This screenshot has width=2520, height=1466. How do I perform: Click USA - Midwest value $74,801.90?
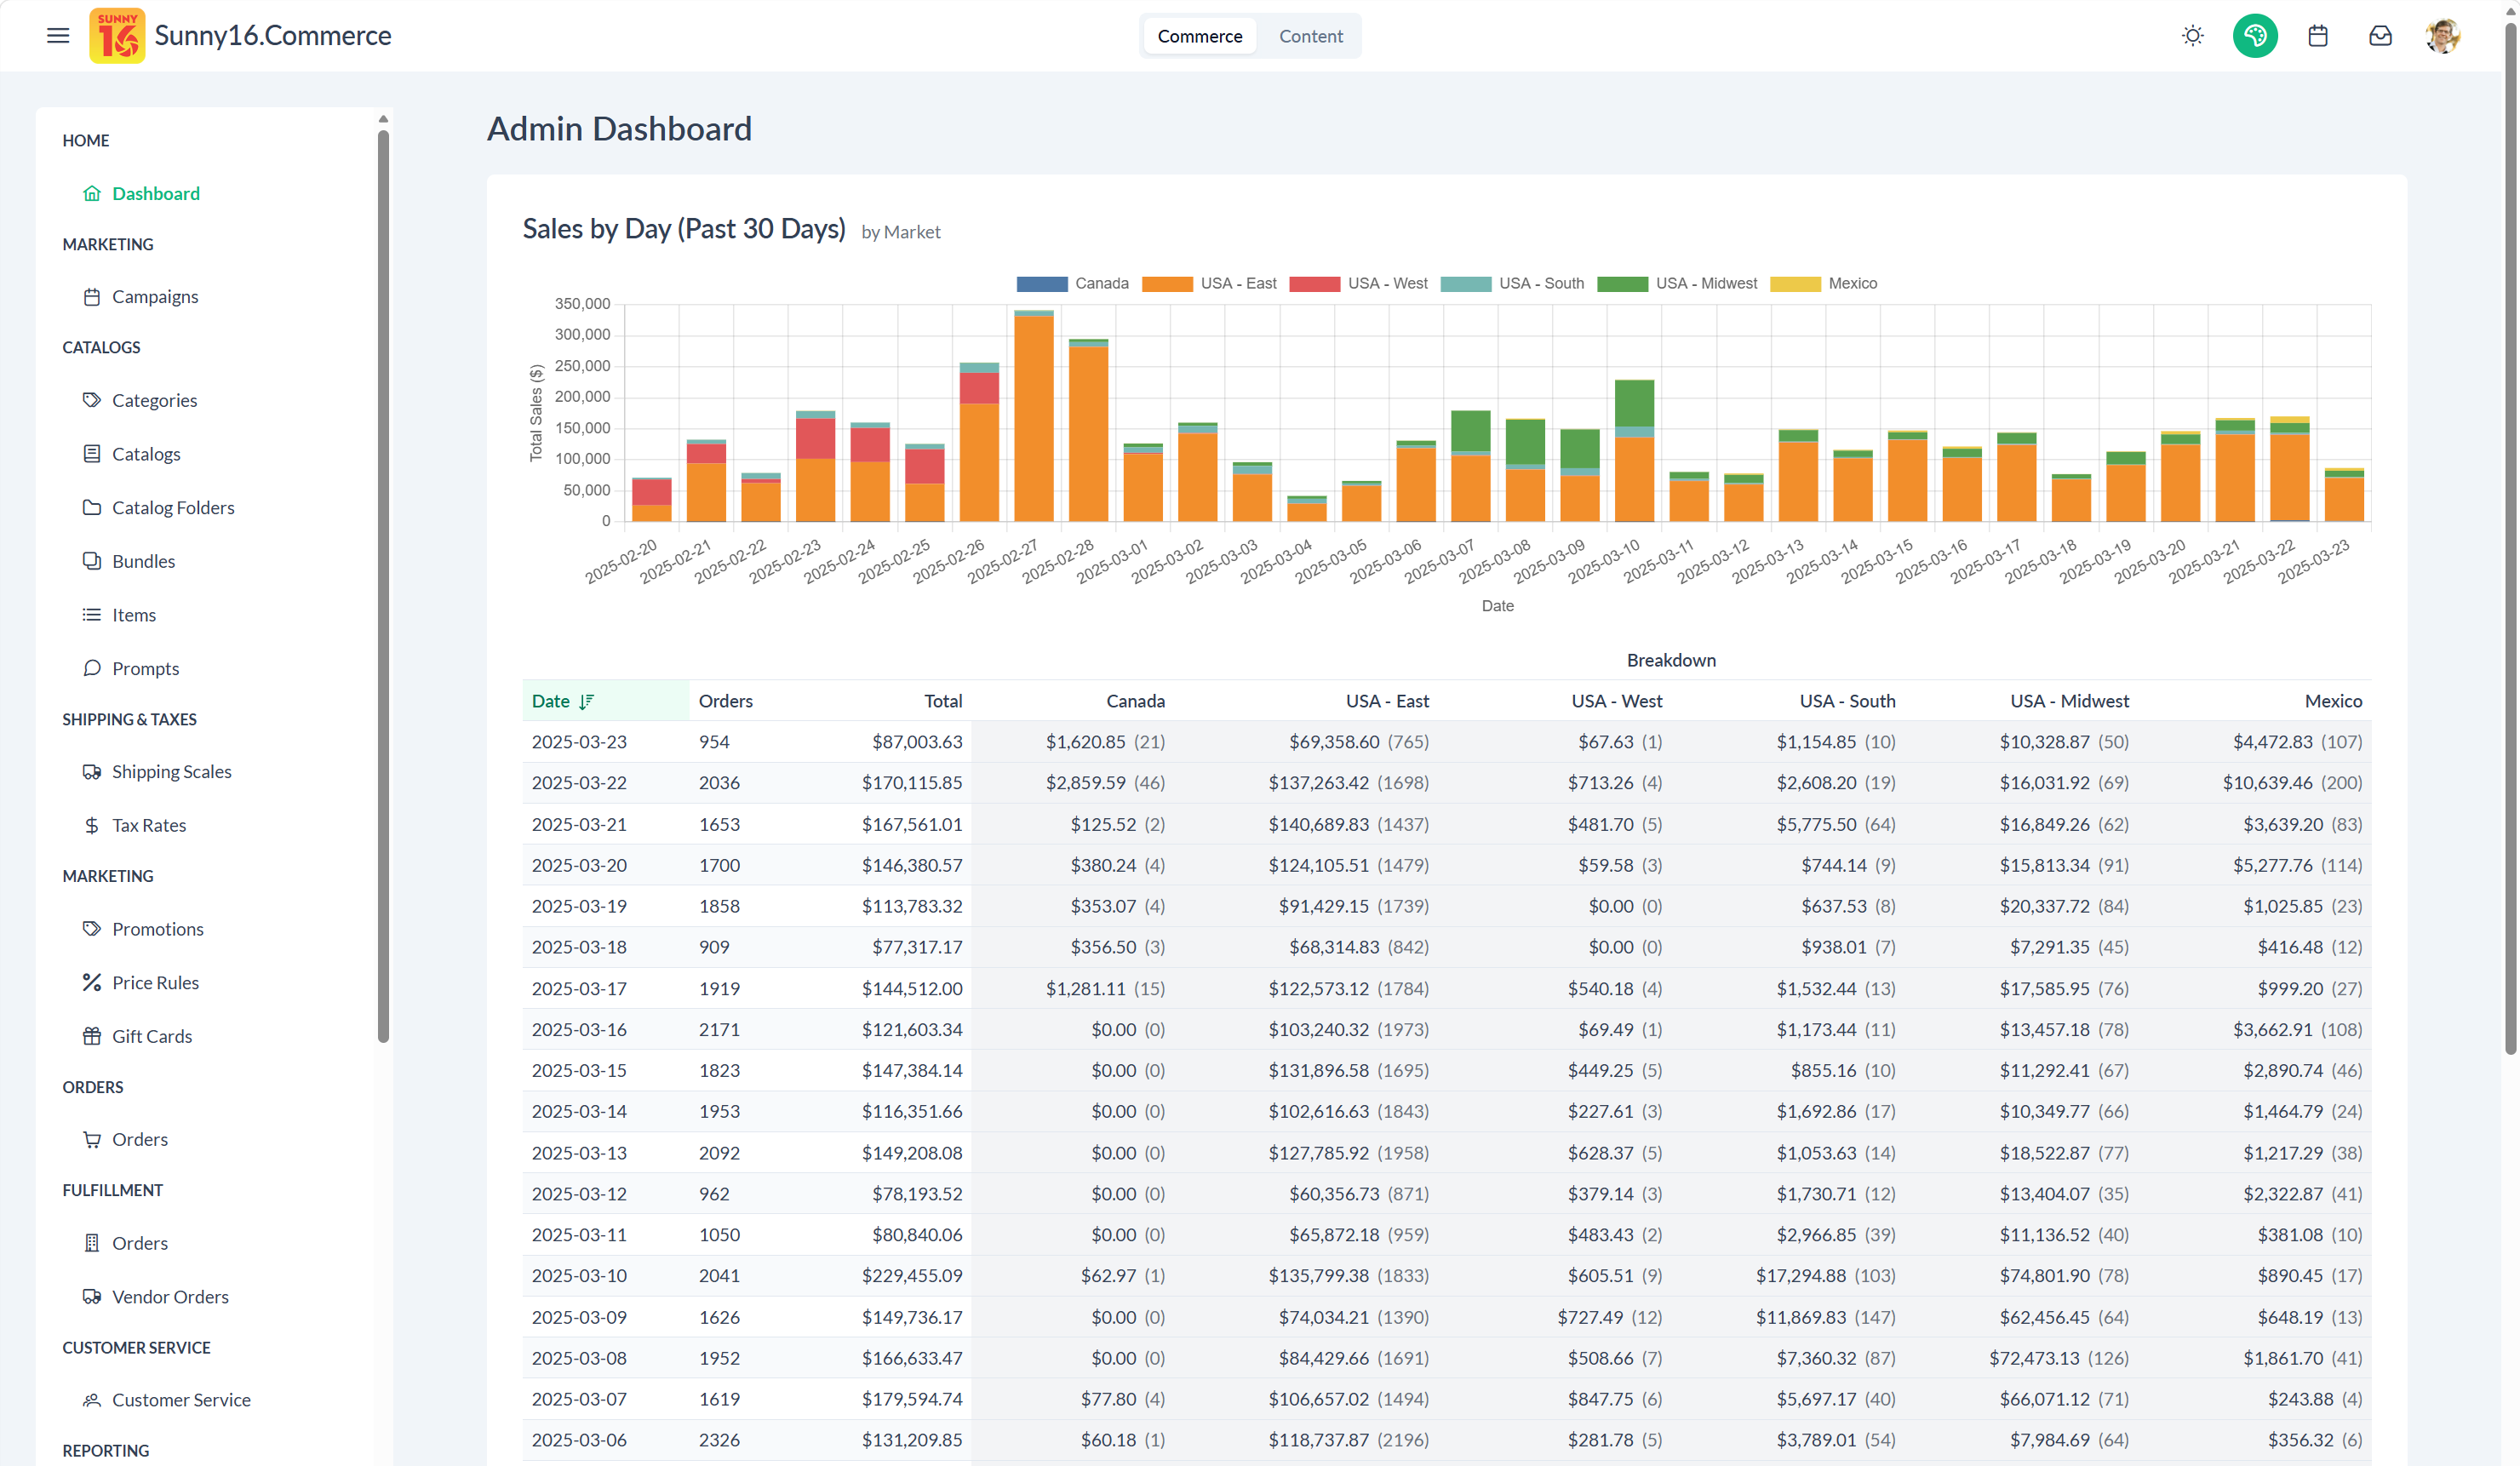tap(2044, 1276)
